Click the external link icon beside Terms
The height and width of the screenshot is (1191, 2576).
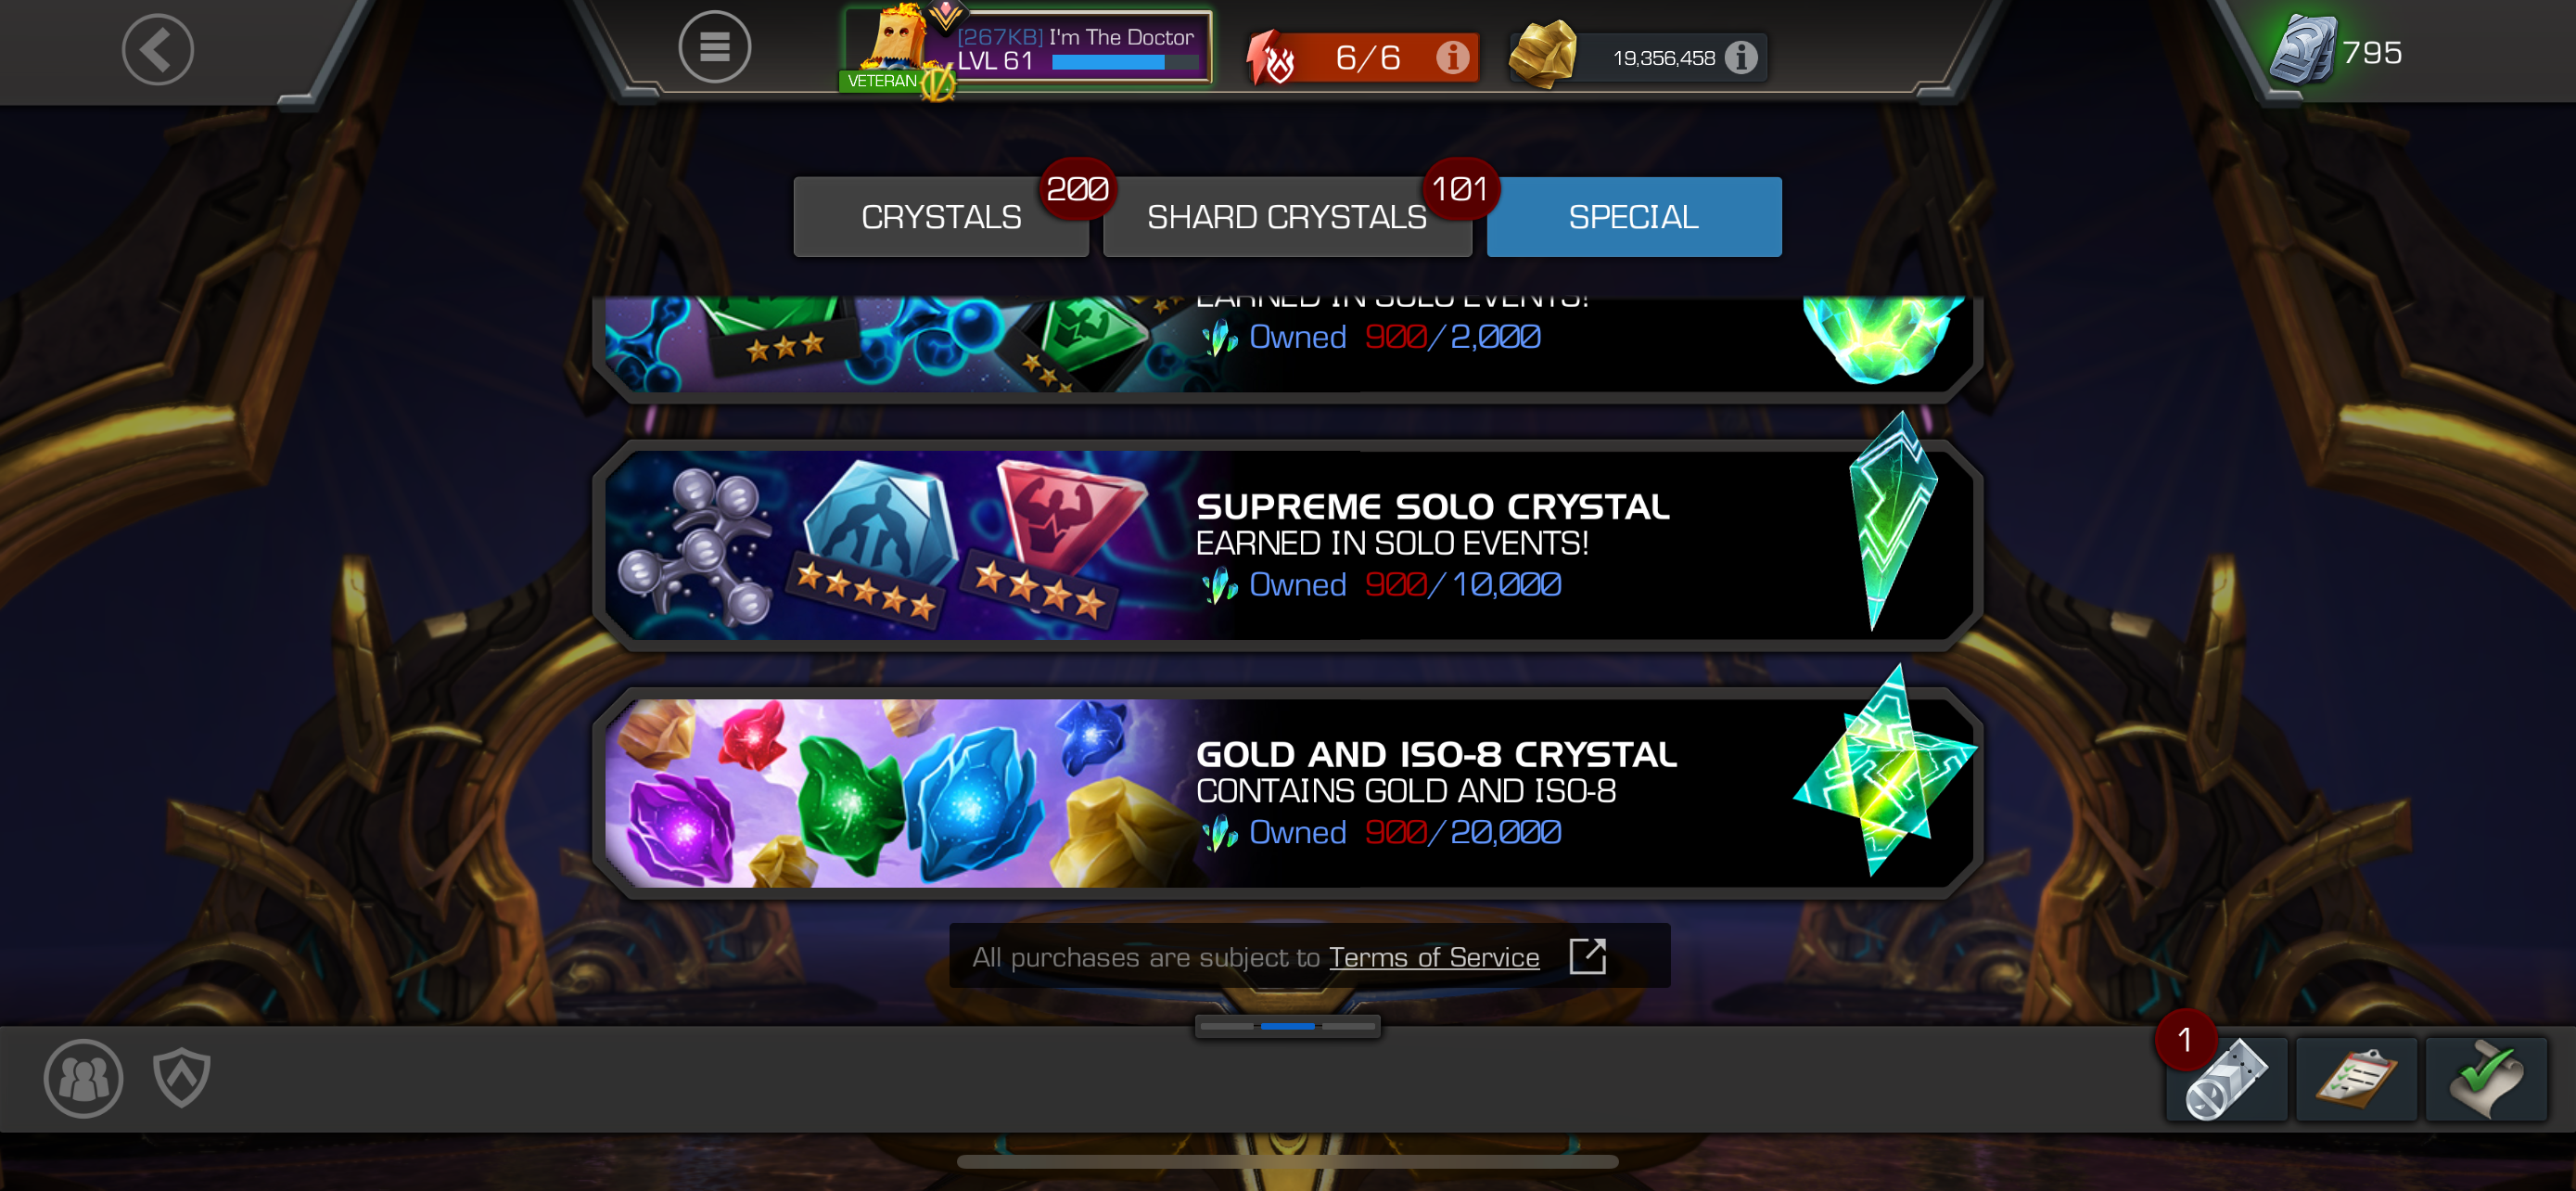click(1587, 956)
